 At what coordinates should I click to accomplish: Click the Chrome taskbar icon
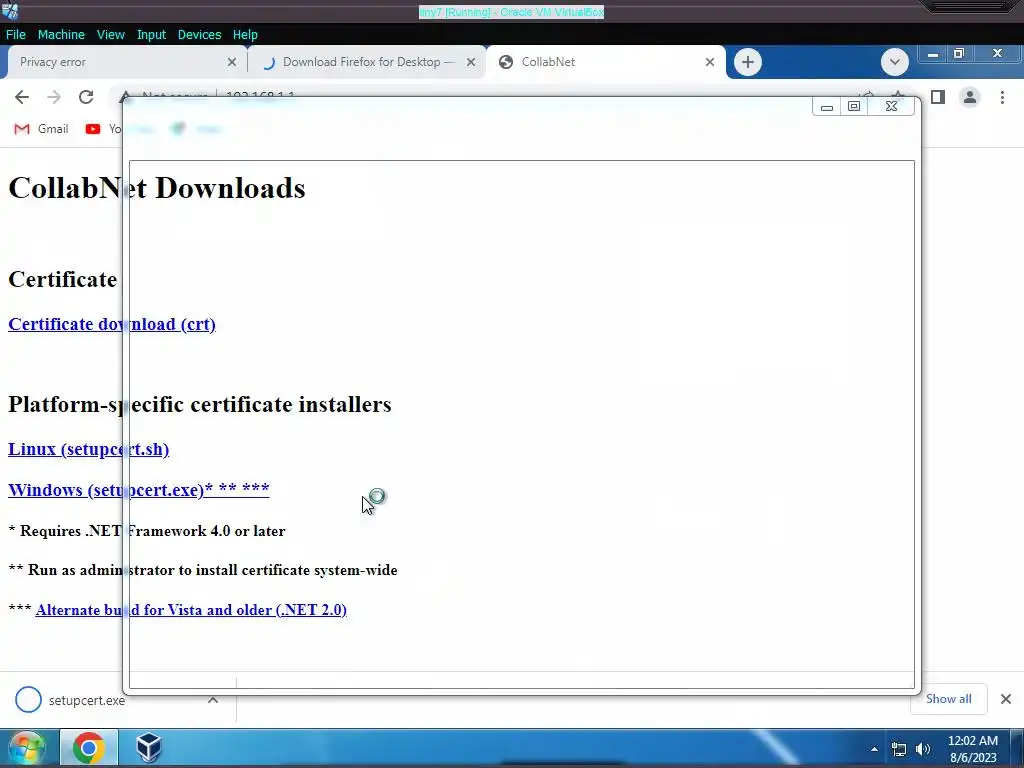click(89, 747)
